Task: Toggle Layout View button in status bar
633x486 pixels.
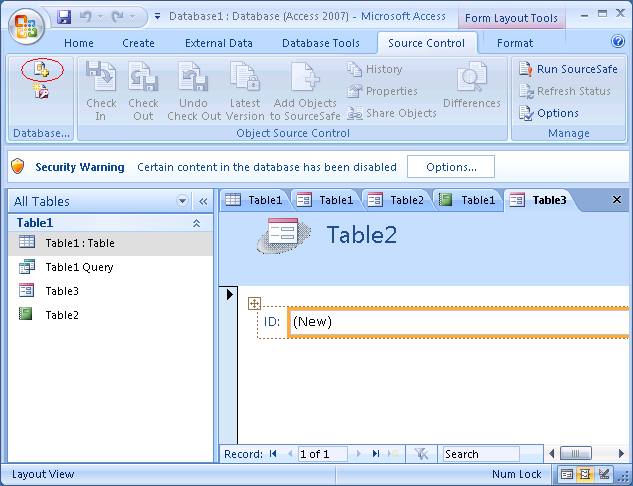Action: (x=585, y=474)
